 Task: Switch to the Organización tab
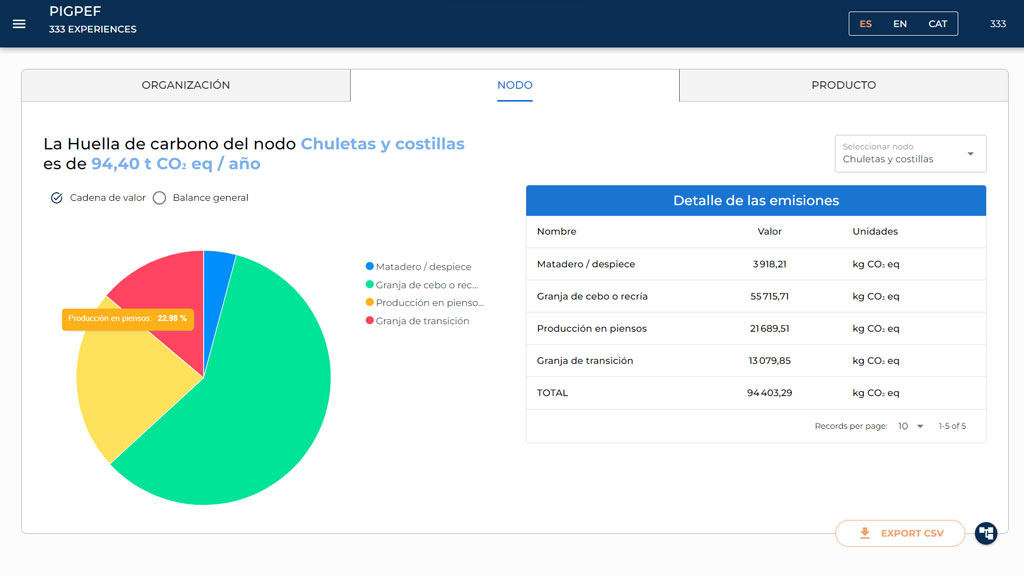coord(186,85)
